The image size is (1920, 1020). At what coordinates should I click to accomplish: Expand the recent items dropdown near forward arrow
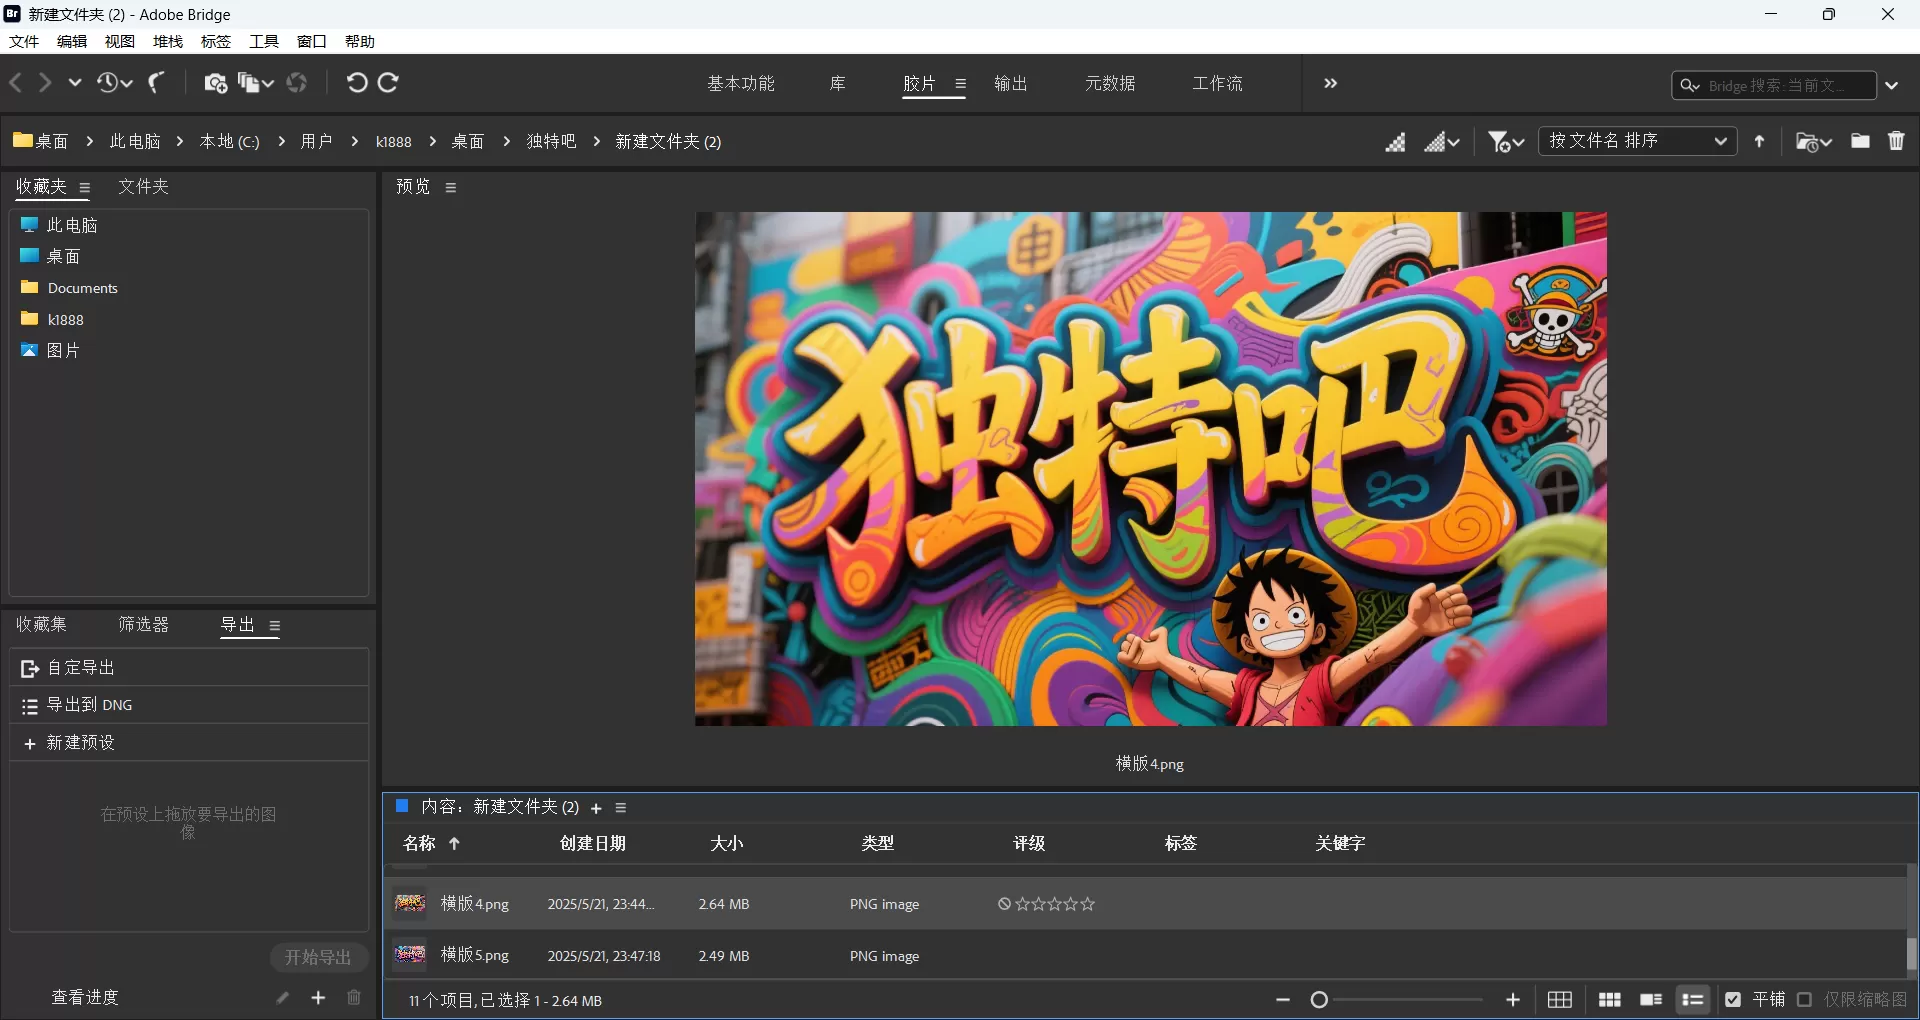coord(75,83)
